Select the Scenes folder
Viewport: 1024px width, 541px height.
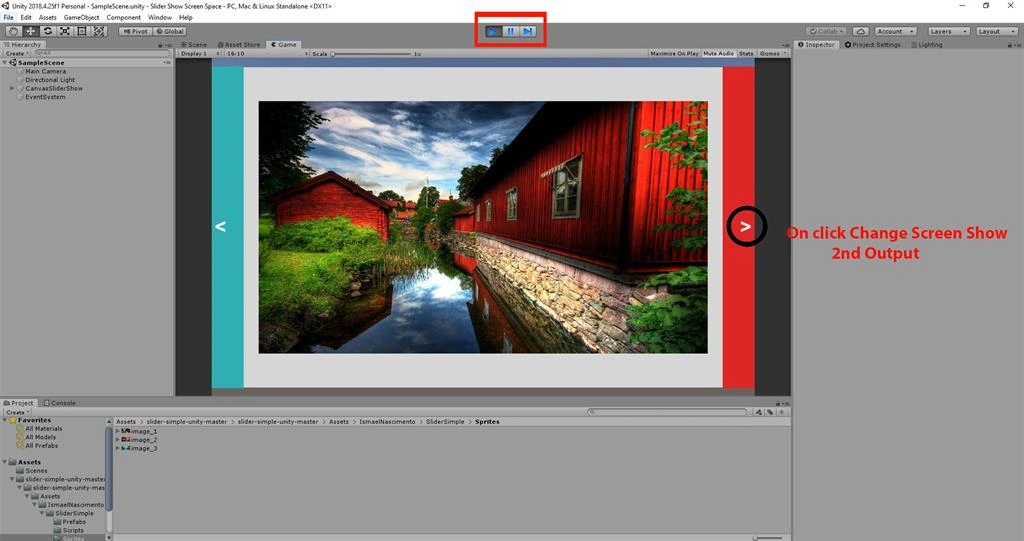[x=36, y=470]
